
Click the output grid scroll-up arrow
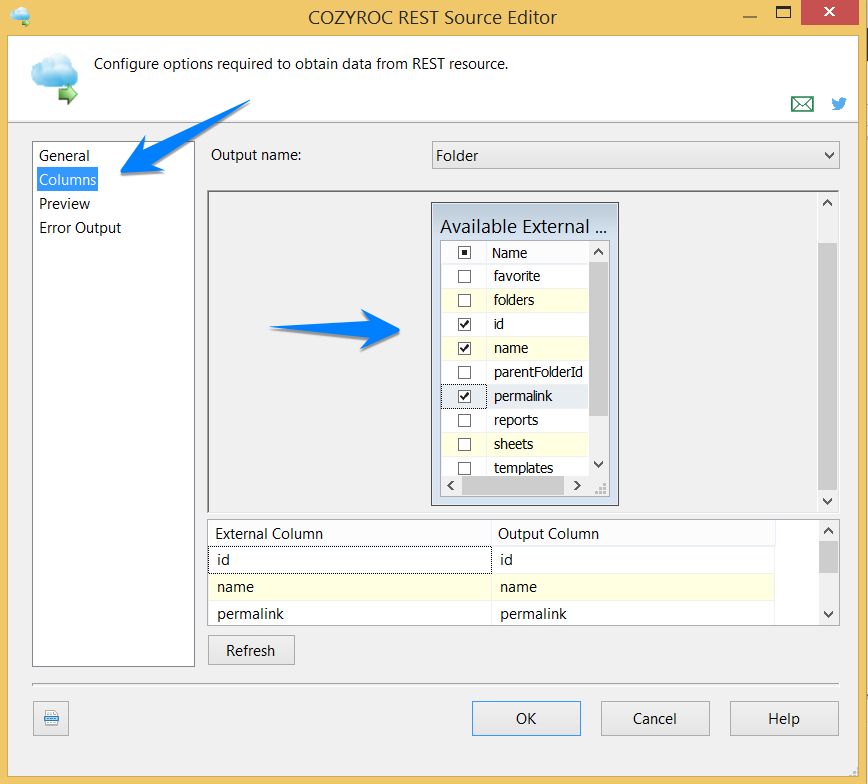(x=828, y=531)
